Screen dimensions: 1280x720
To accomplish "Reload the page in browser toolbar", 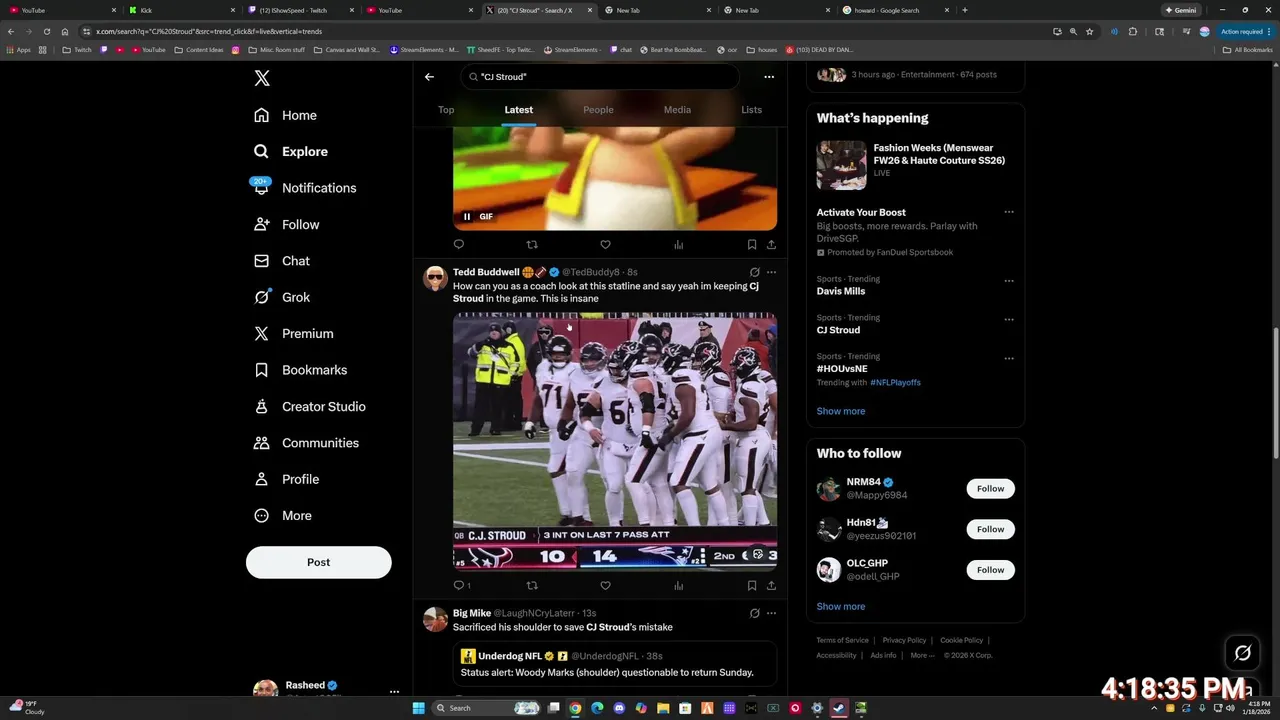I will [x=46, y=31].
